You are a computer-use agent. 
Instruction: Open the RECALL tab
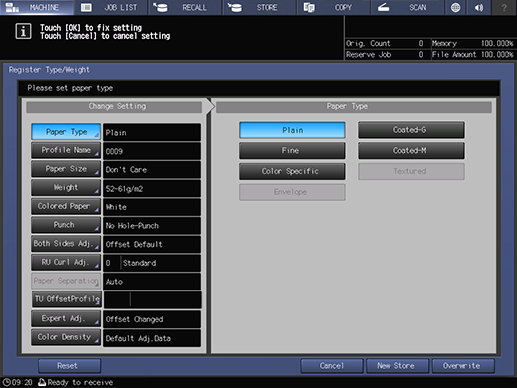tap(185, 7)
